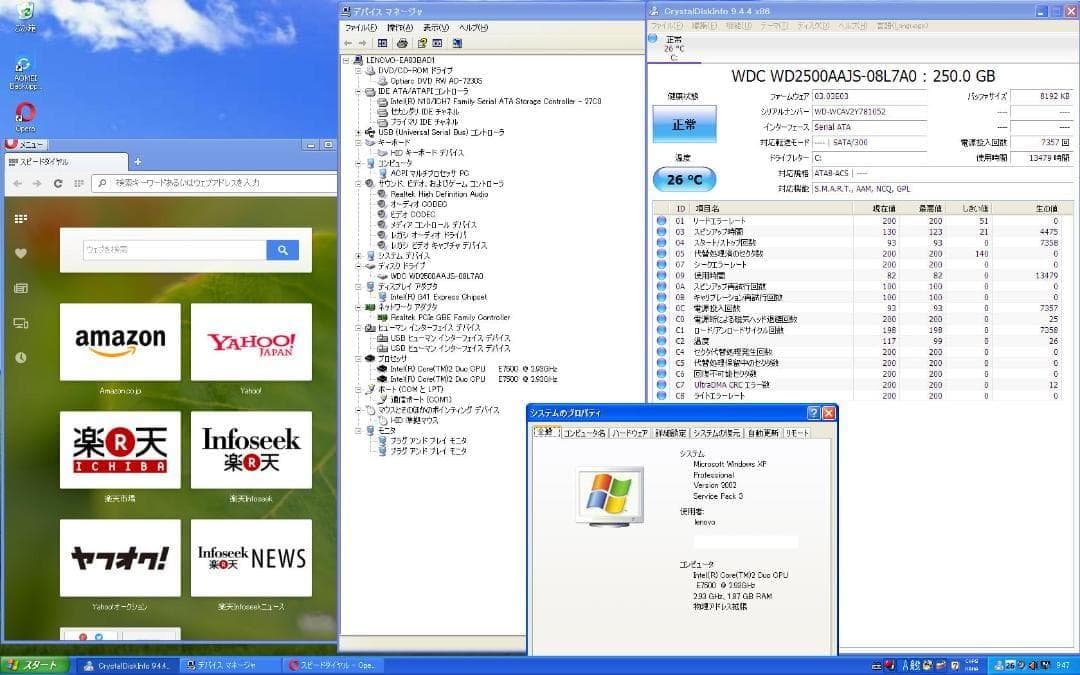Click Device Manager forward arrow

pos(362,43)
